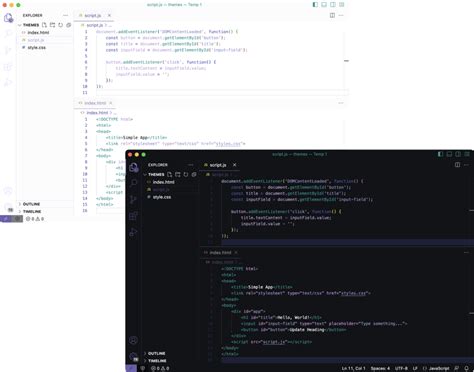Close index.html tab in light window
This screenshot has height=372, width=474.
tap(111, 103)
